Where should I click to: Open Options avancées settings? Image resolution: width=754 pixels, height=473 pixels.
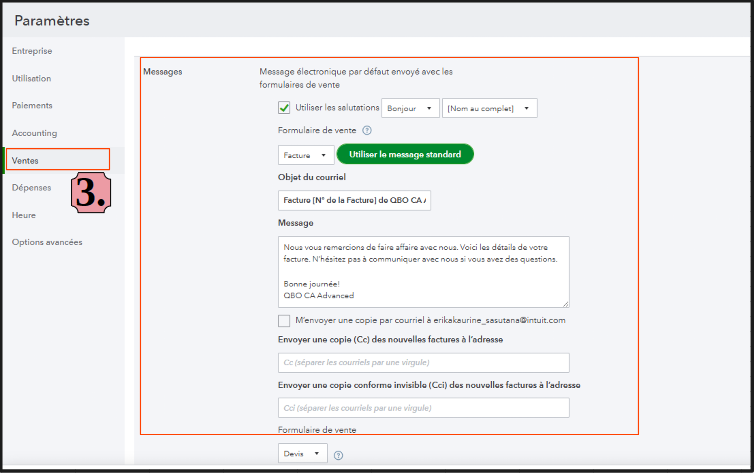[x=47, y=242]
